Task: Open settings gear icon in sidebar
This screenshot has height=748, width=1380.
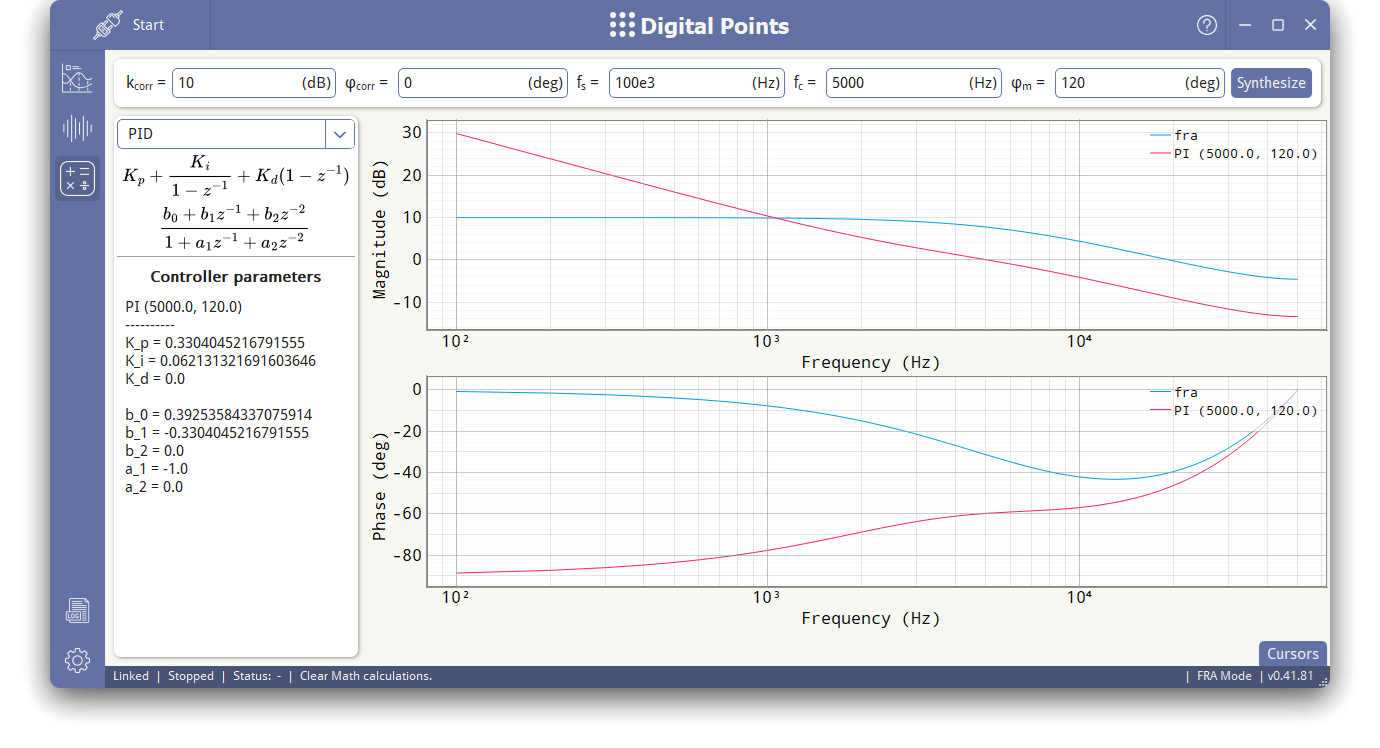Action: coord(77,660)
